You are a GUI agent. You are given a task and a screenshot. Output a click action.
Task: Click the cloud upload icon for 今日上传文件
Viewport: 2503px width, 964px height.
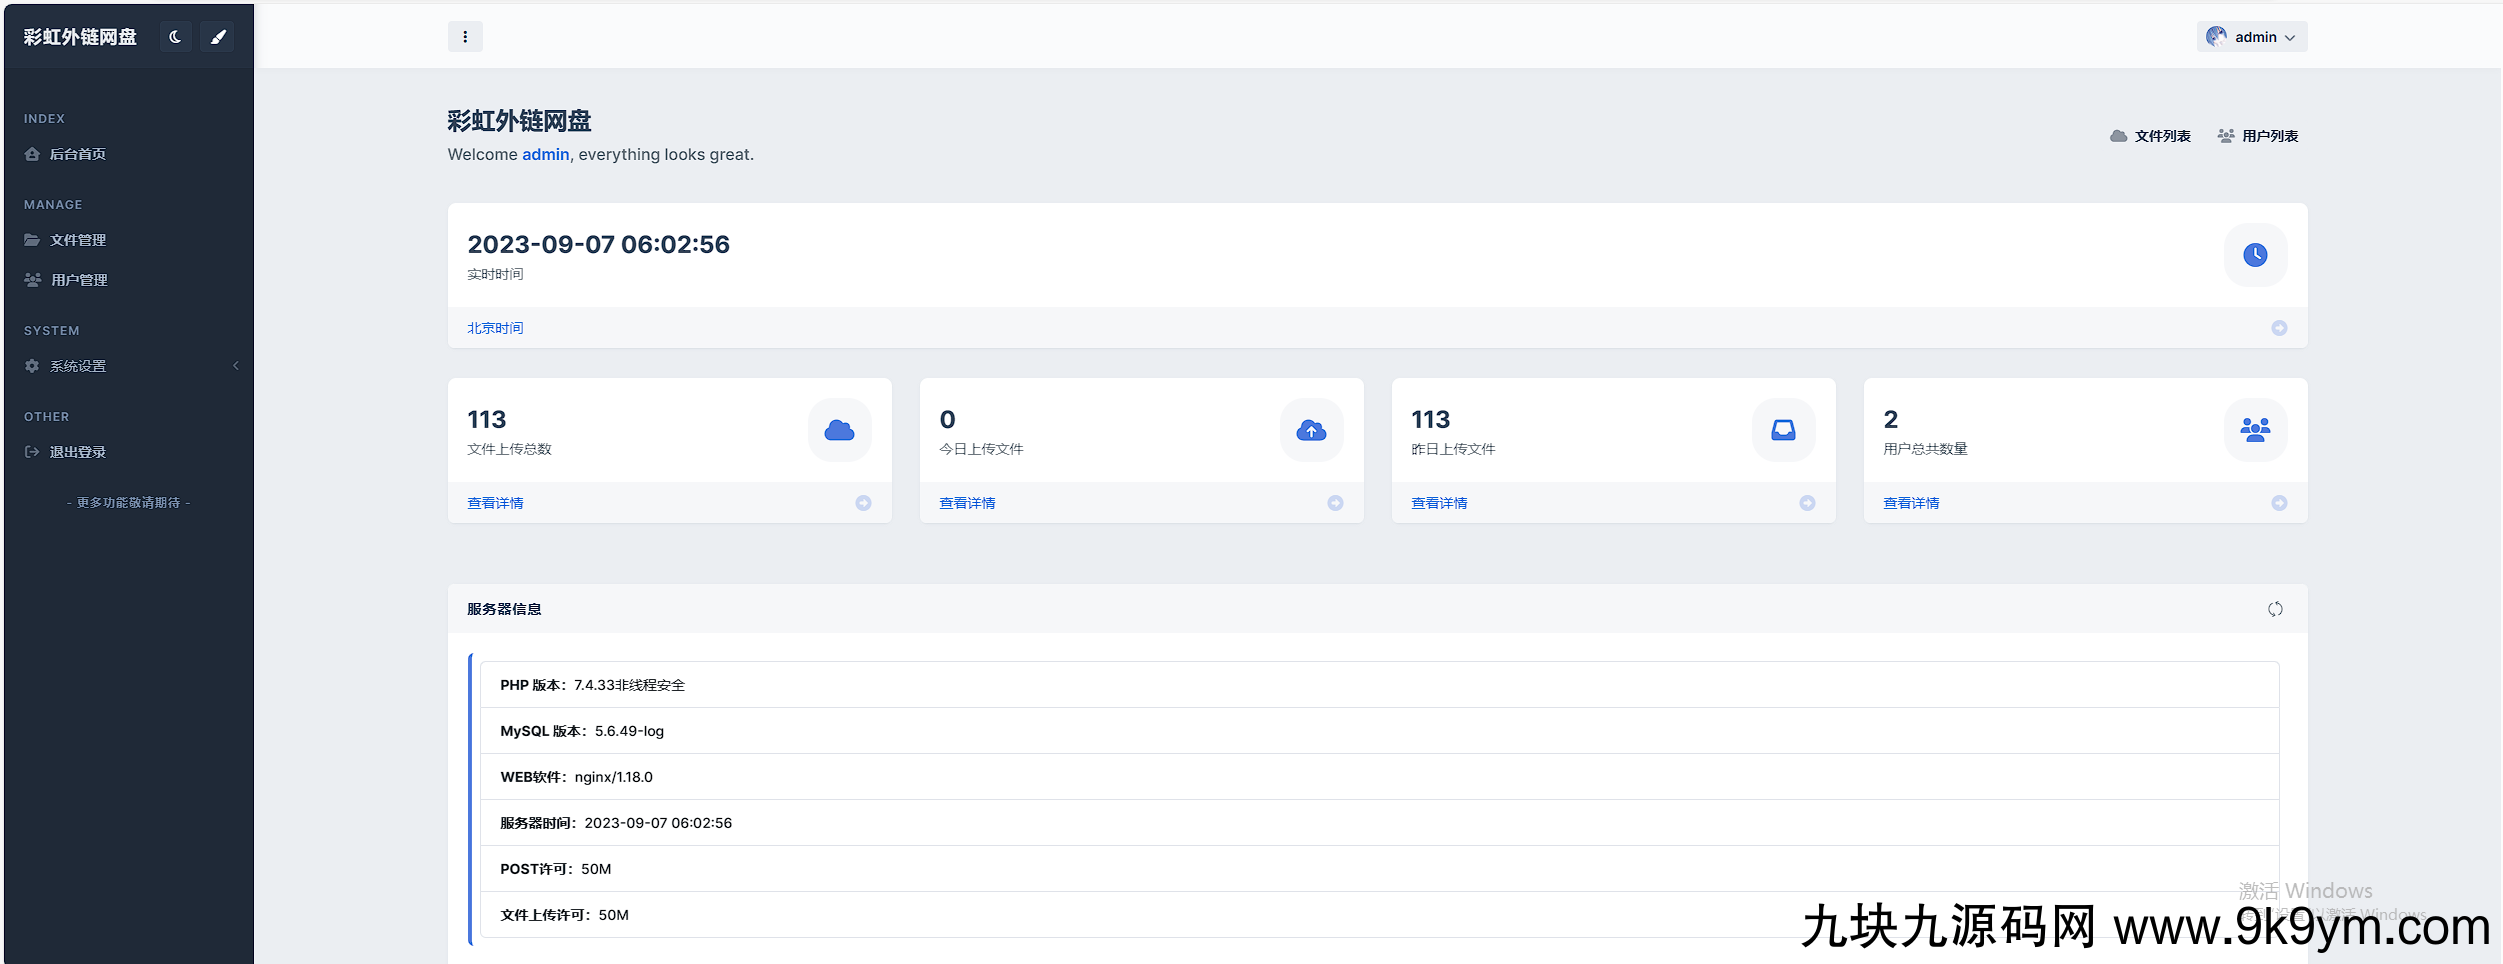coord(1311,430)
